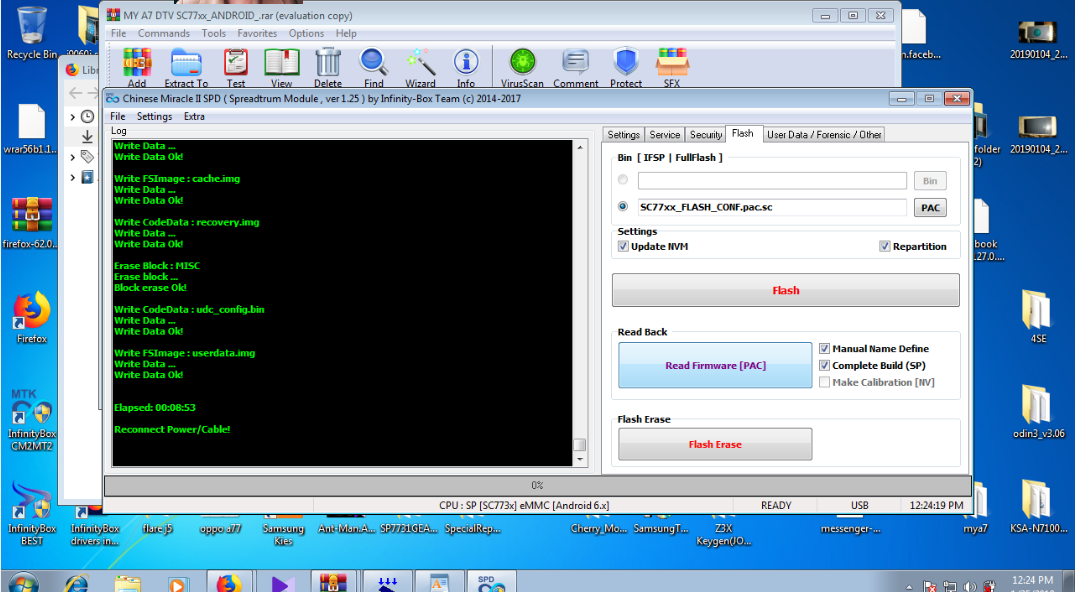Click Firefox icon in the taskbar
The height and width of the screenshot is (592, 1075).
(x=229, y=582)
